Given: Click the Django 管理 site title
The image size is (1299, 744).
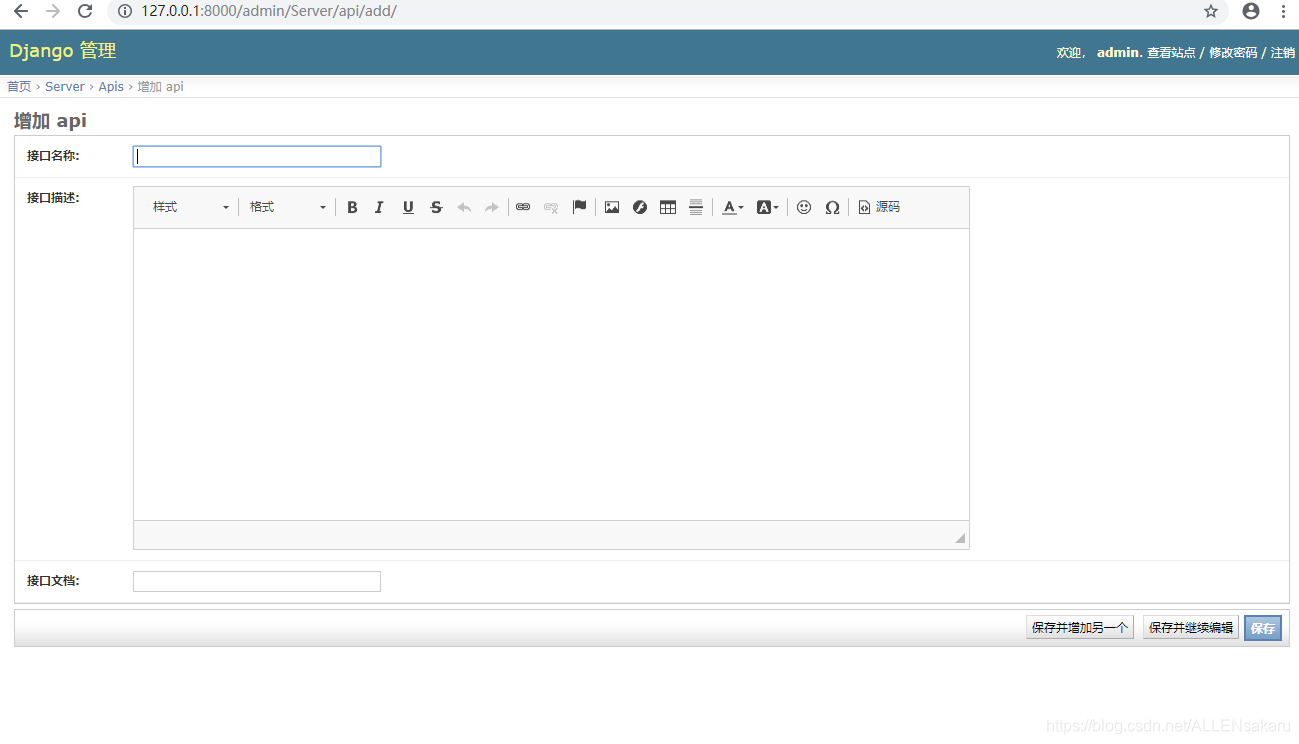Looking at the screenshot, I should (x=63, y=51).
